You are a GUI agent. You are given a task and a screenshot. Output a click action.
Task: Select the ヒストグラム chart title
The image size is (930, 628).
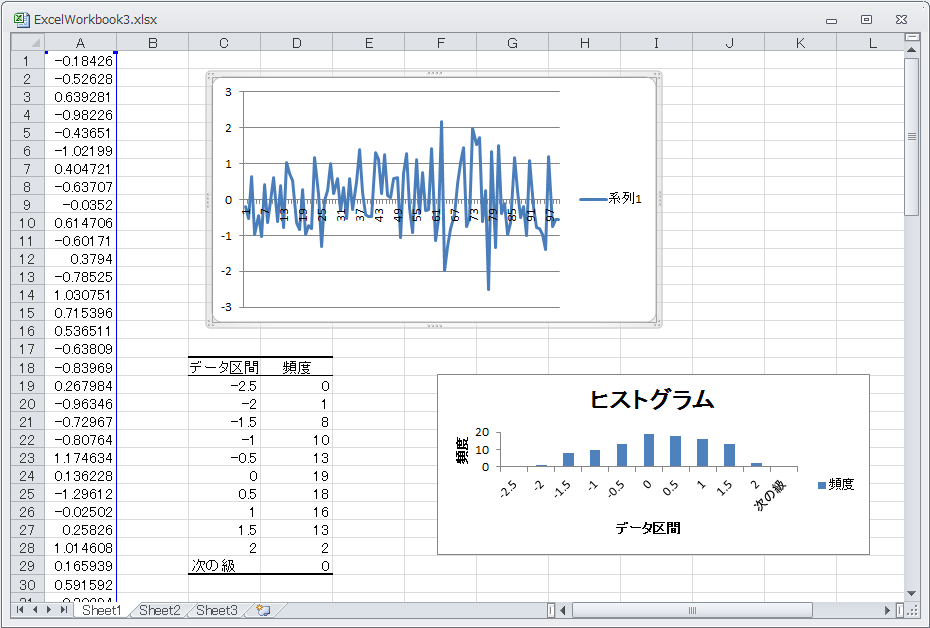click(652, 400)
